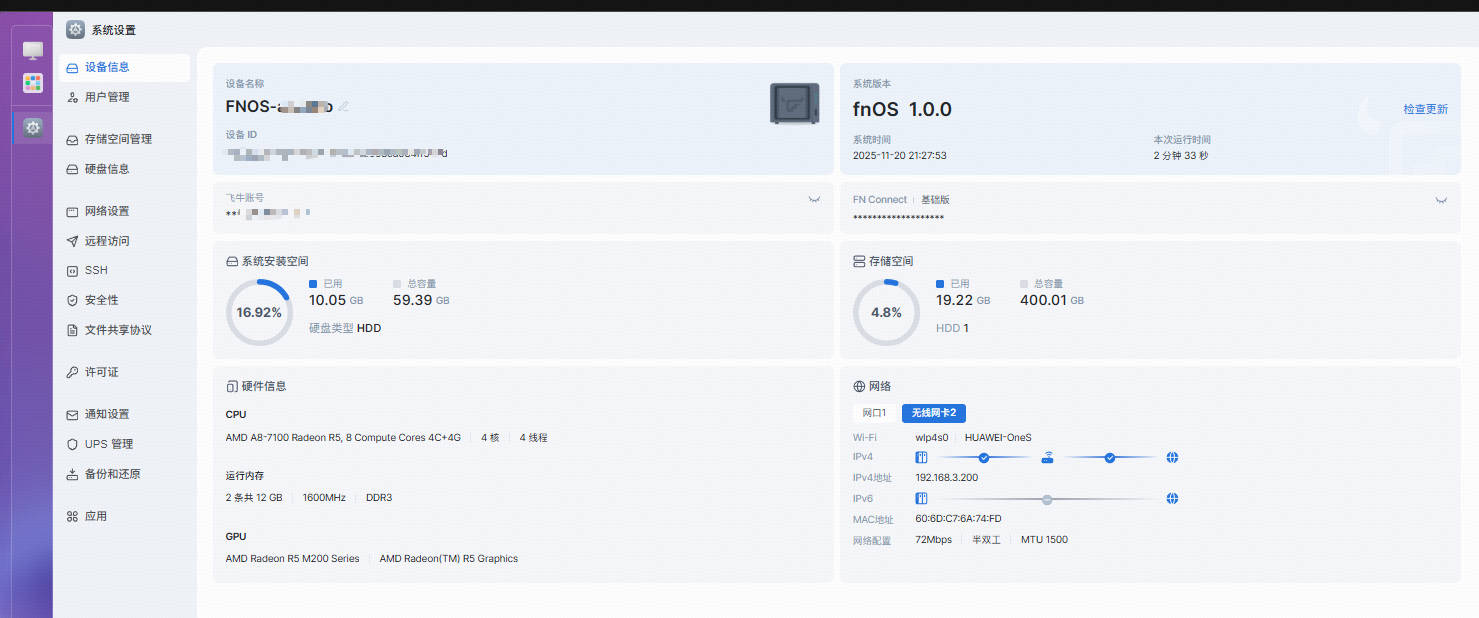Image resolution: width=1479 pixels, height=618 pixels.
Task: Click the 72Mbps network speed value
Action: (933, 540)
